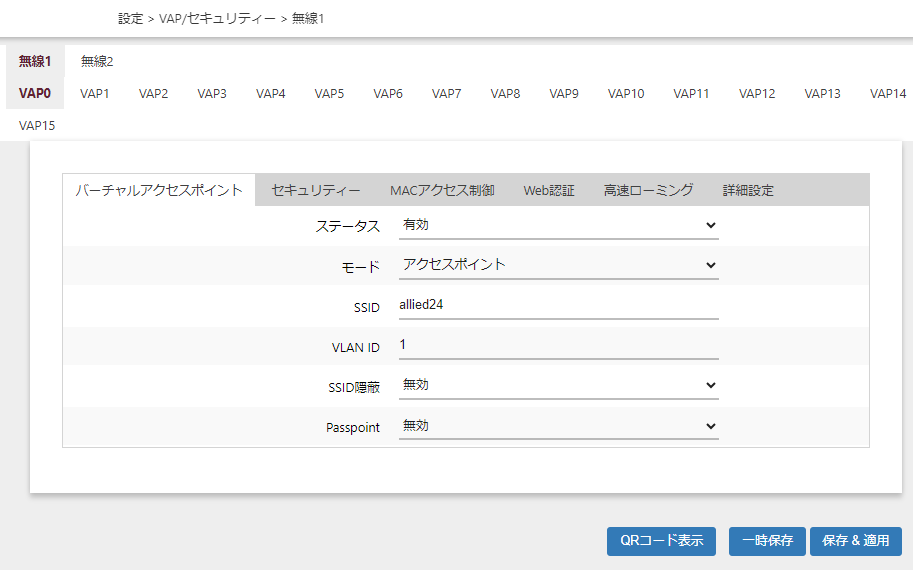The image size is (913, 570).
Task: Click the VLAN ID input field
Action: [558, 345]
